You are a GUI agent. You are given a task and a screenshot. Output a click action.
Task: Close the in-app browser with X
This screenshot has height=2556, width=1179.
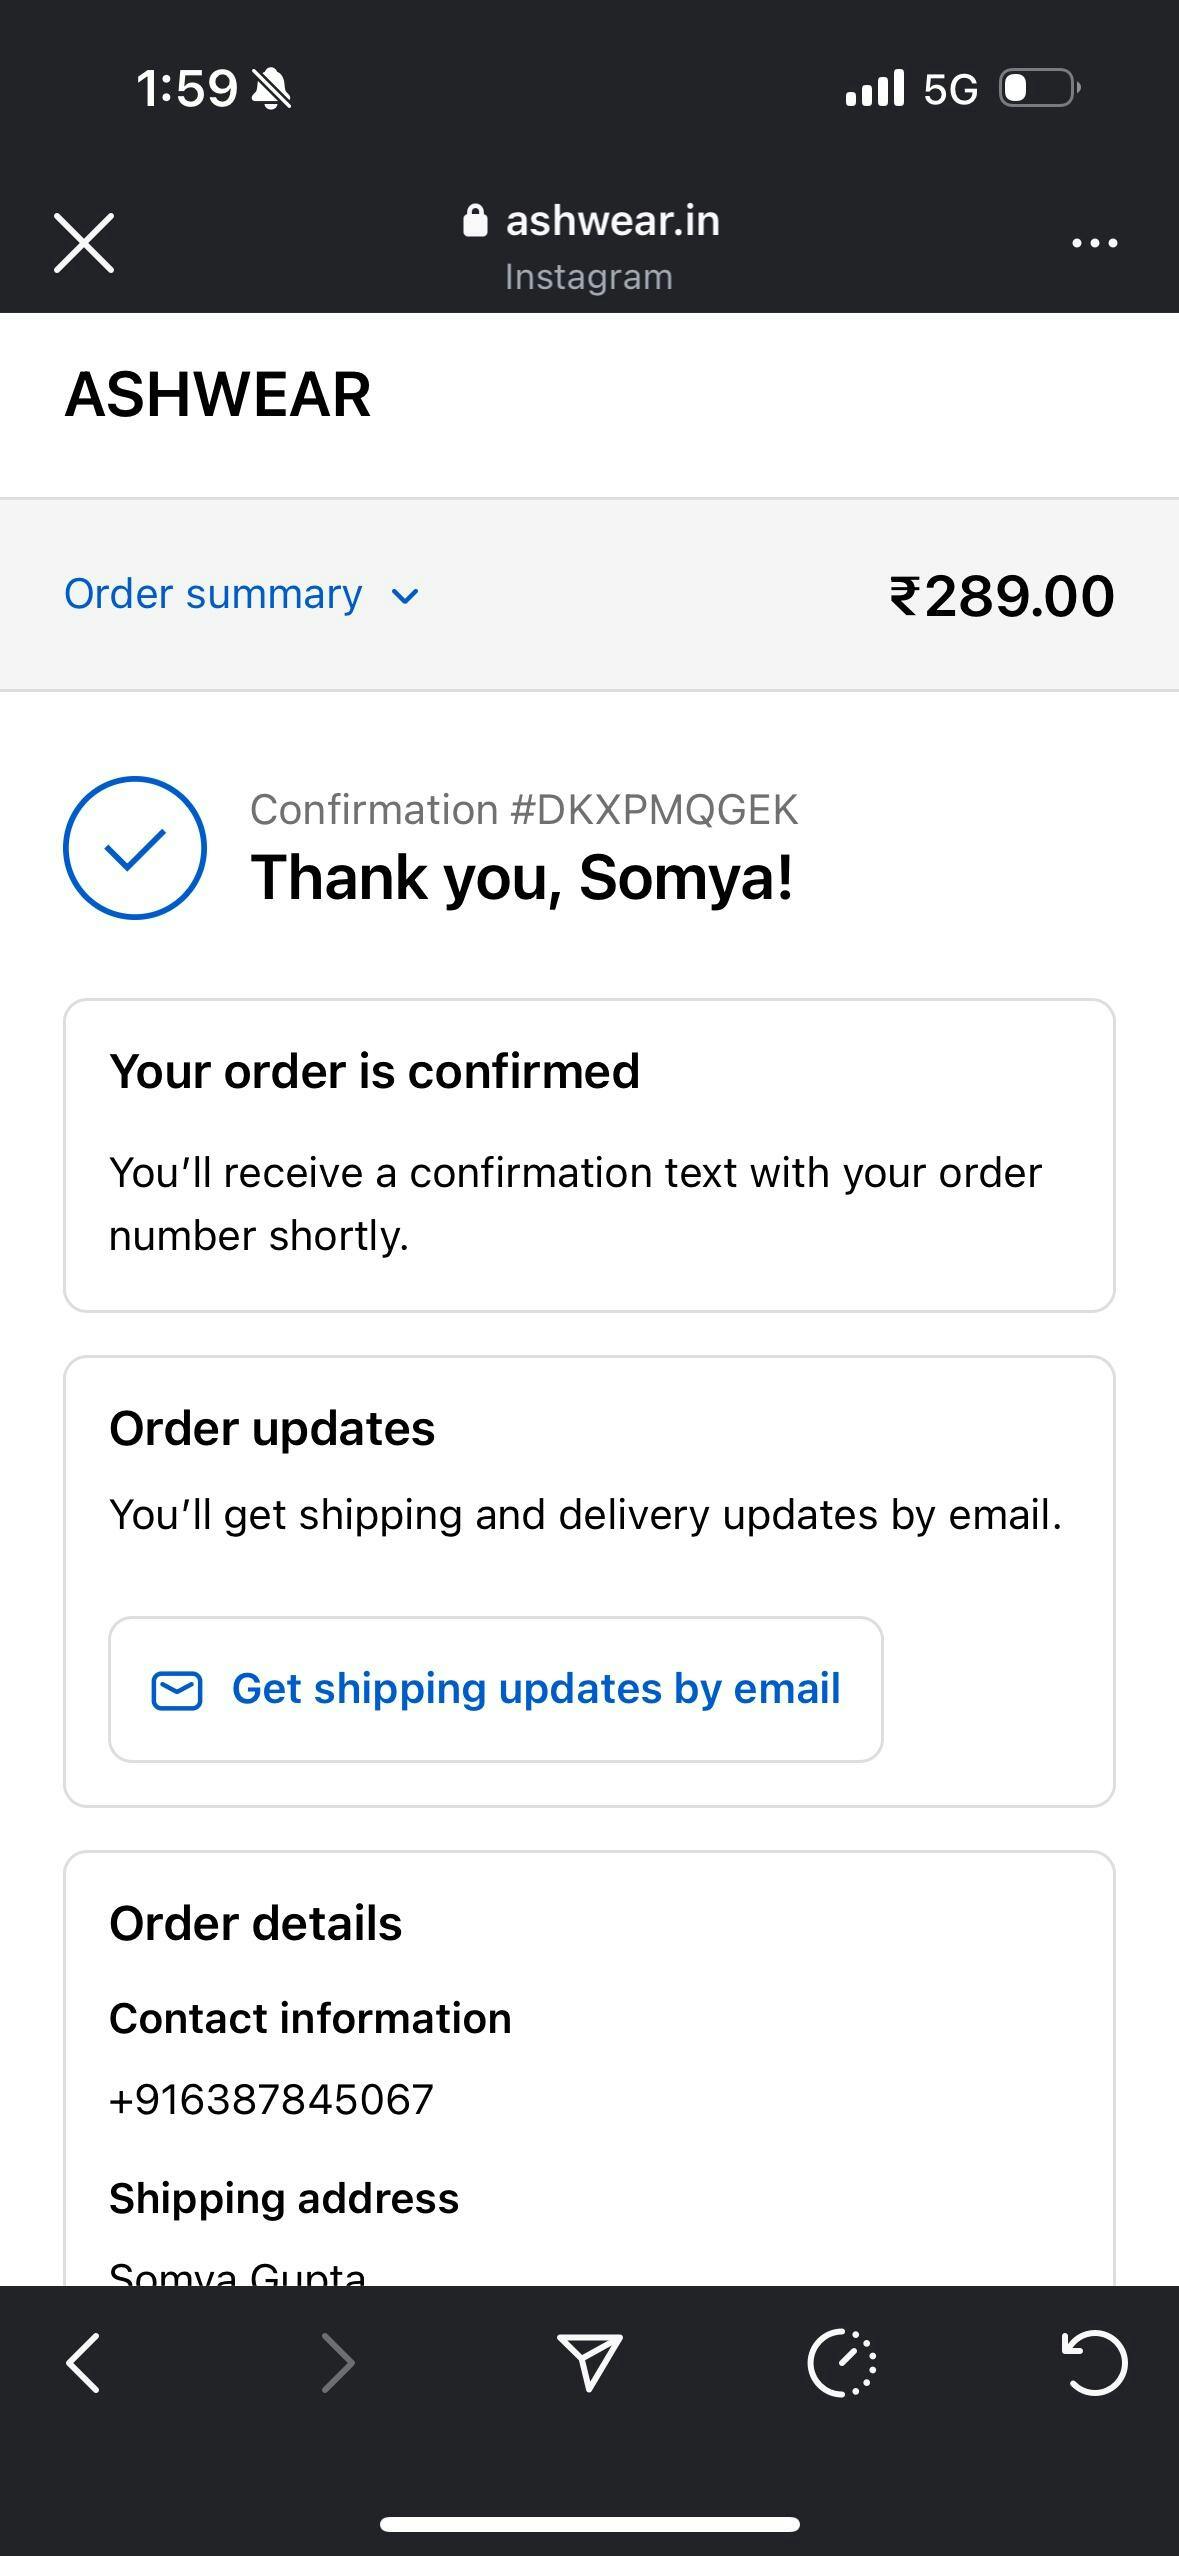[x=84, y=243]
